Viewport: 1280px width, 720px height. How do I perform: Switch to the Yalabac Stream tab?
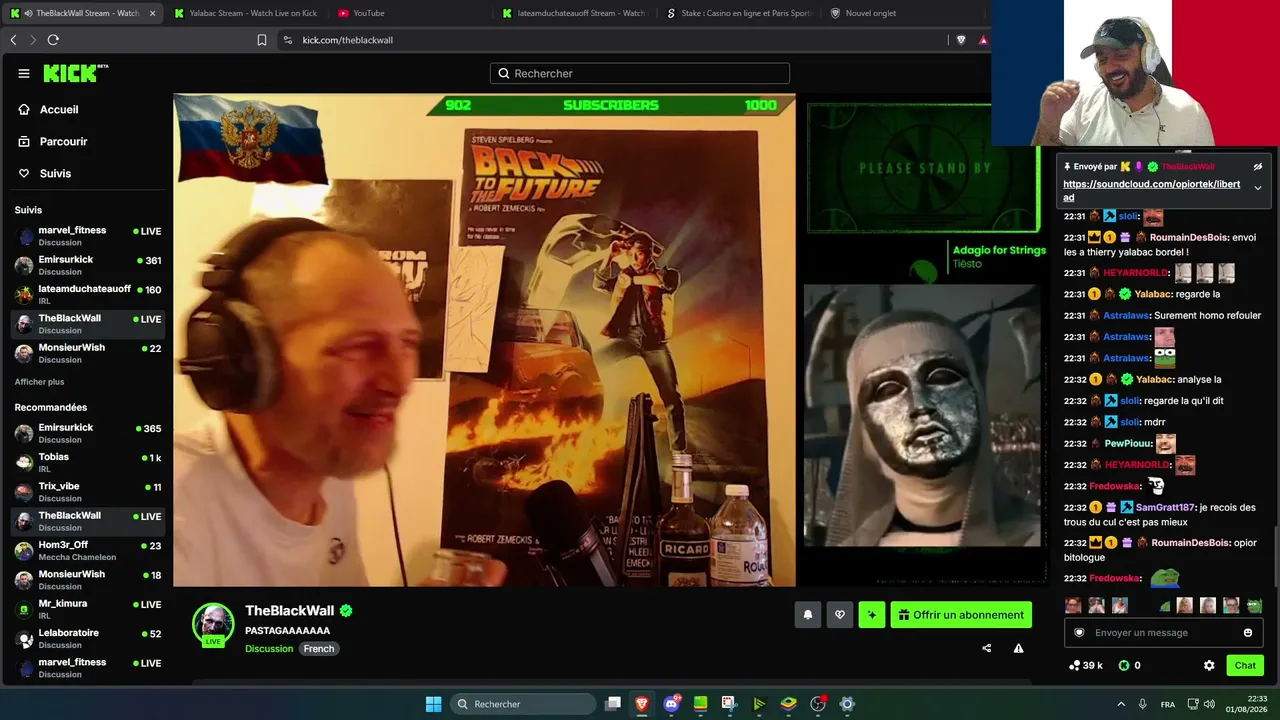(245, 13)
